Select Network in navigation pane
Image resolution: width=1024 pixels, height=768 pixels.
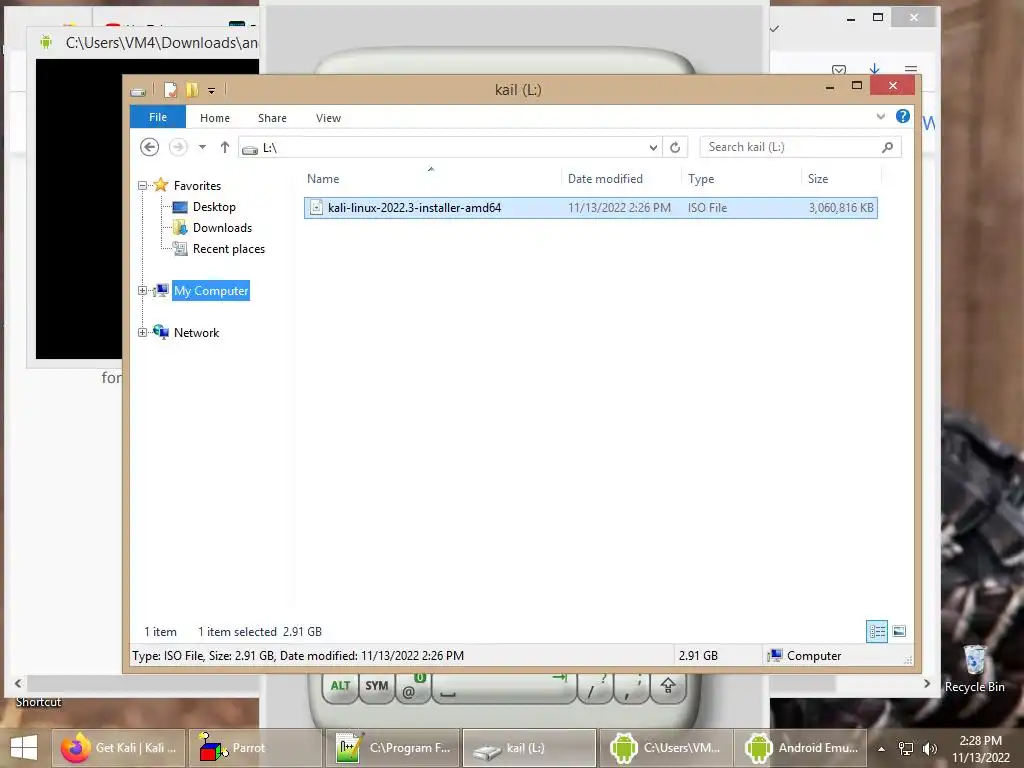pyautogui.click(x=196, y=332)
